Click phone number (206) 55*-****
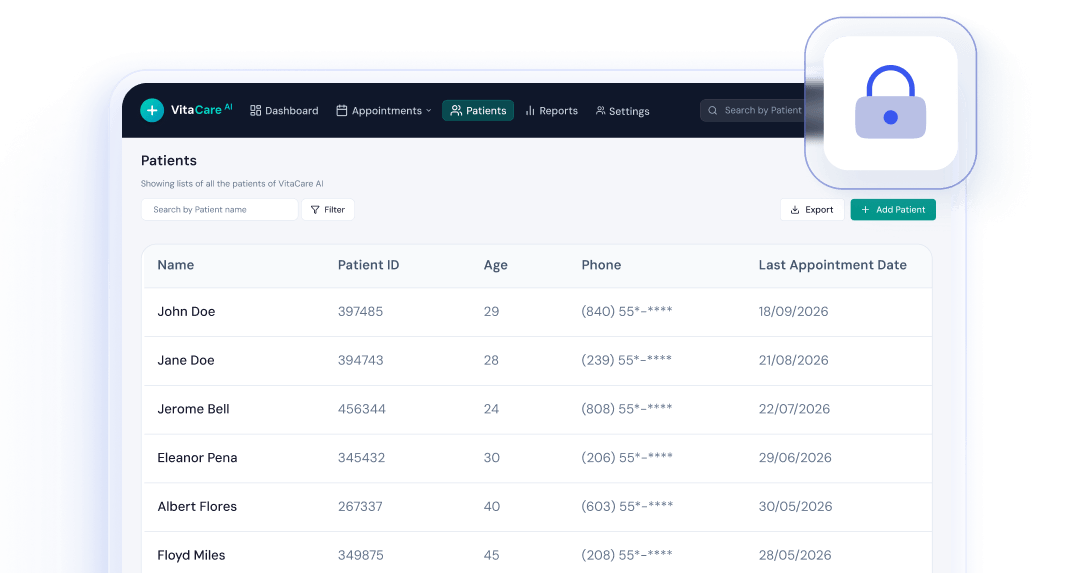This screenshot has height=573, width=1074. tap(627, 457)
